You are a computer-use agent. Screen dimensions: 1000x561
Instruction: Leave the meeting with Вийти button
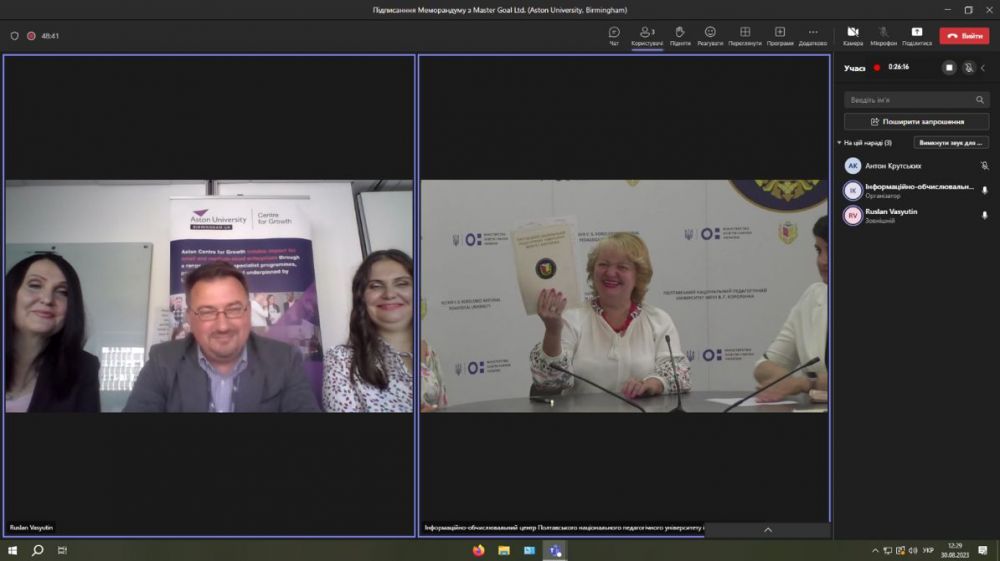(964, 35)
